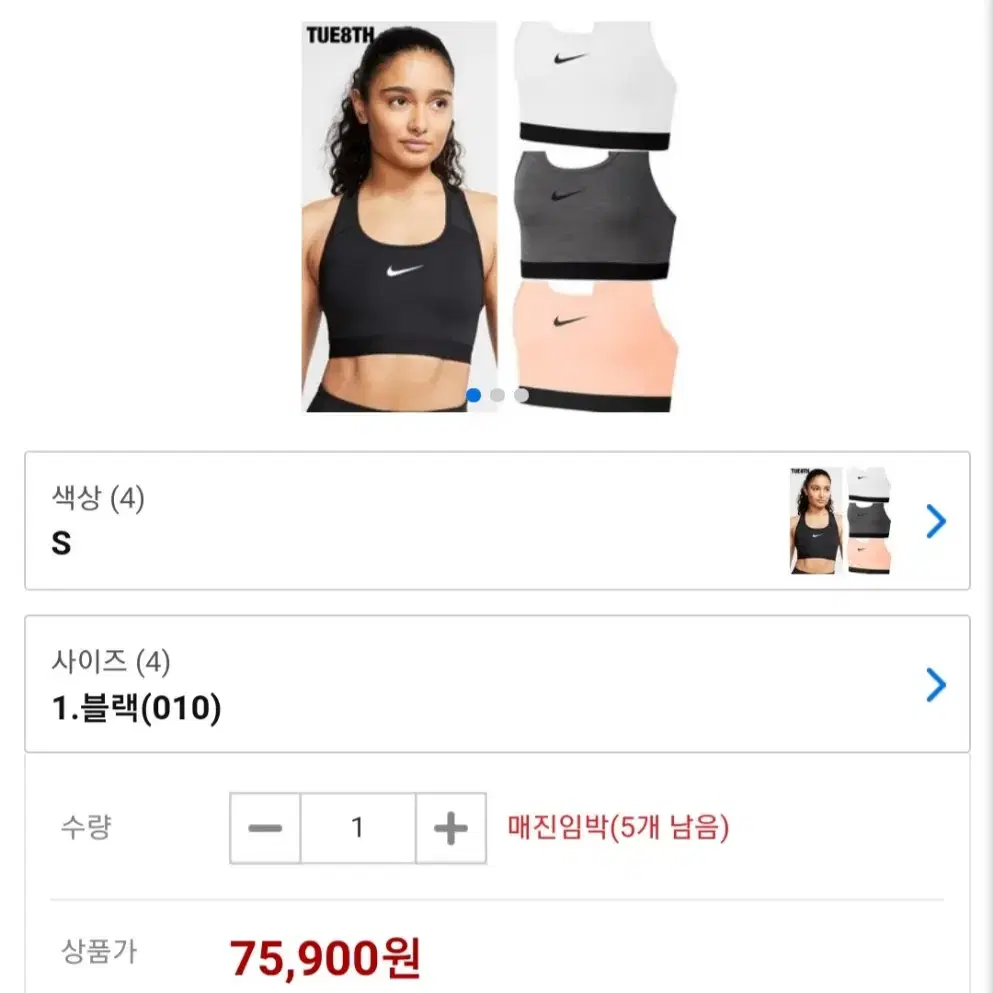Image resolution: width=993 pixels, height=993 pixels.
Task: Click the 75,900원 price text
Action: coord(325,958)
